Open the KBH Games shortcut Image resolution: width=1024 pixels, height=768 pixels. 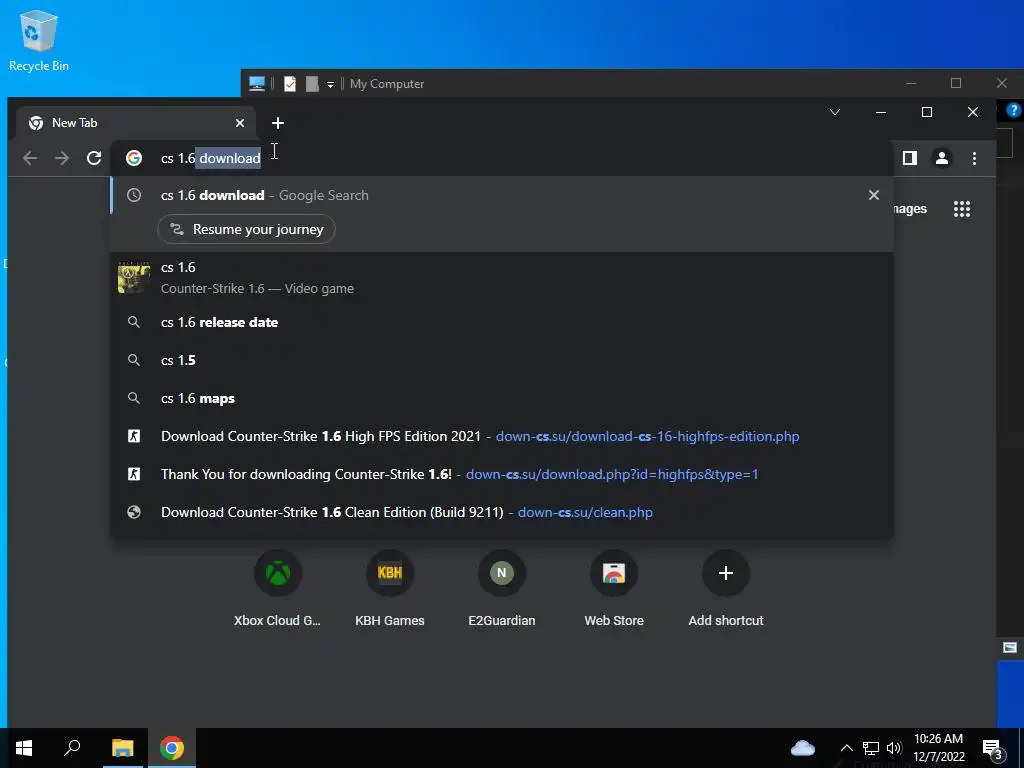pyautogui.click(x=390, y=589)
